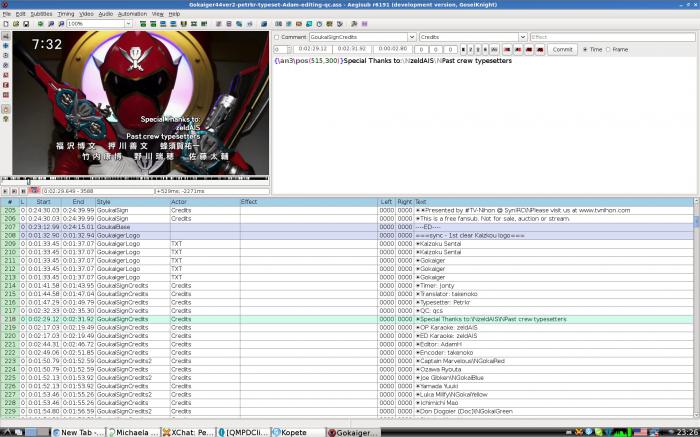Screen dimensions: 700x437
Task: Click the Open subtitles toolbar icon
Action: point(16,23)
